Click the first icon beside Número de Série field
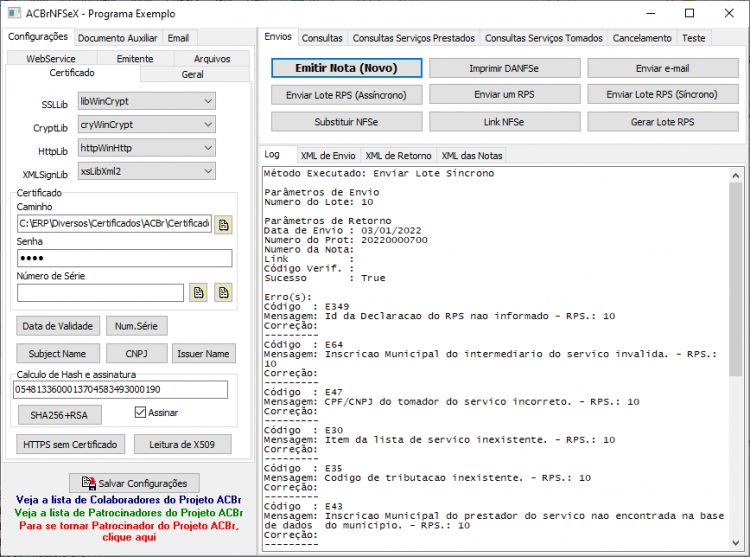Screen dimensions: 750x557 click(199, 293)
